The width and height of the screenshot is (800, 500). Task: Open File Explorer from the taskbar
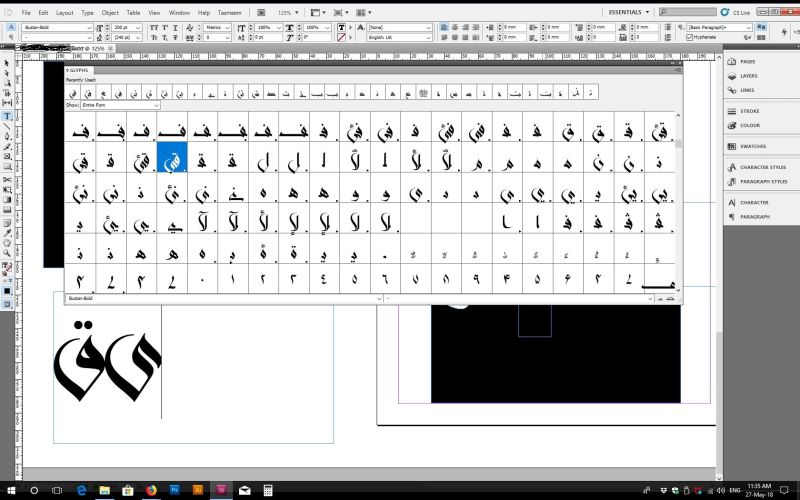coord(105,491)
